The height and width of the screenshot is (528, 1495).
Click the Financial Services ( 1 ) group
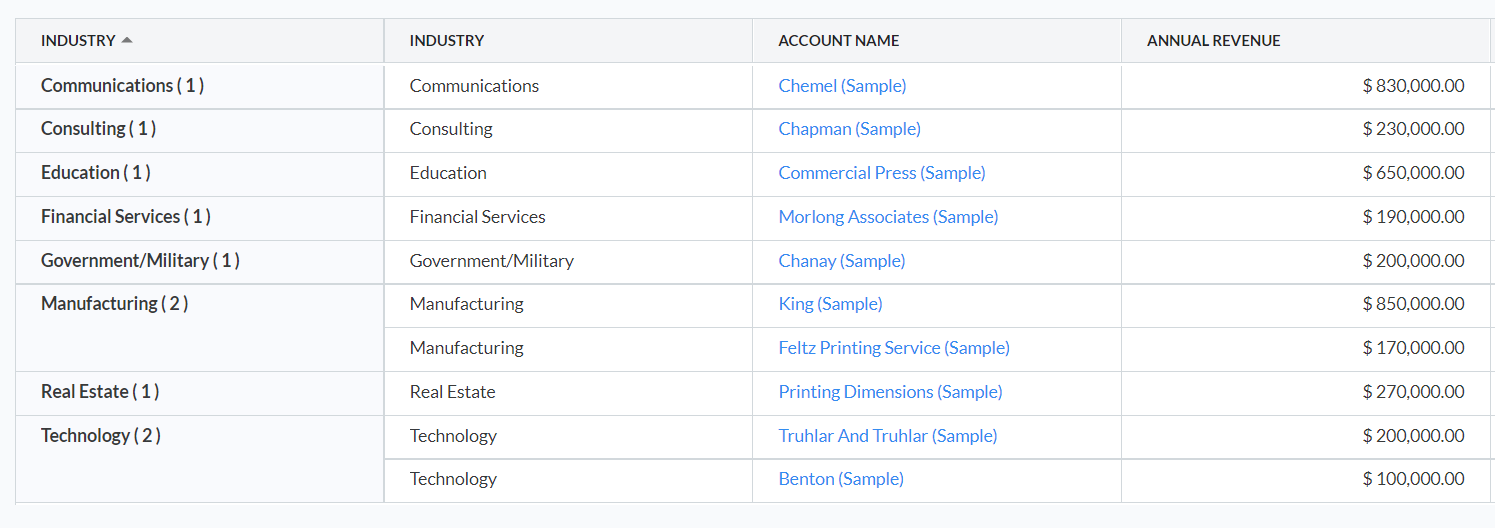pos(125,217)
